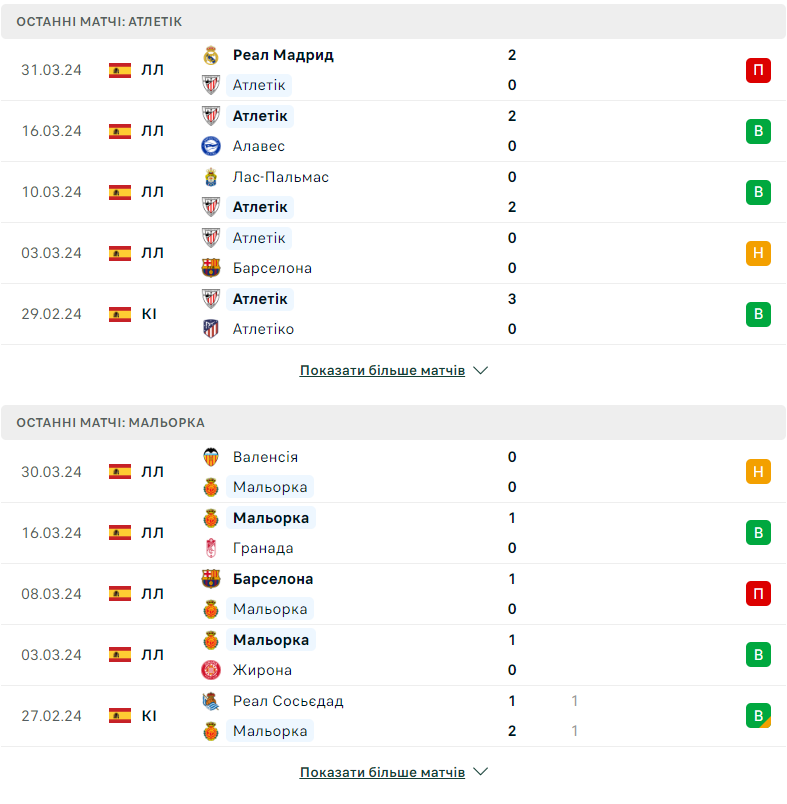Click the red 'П' loss badge for Real Madrid match

758,70
